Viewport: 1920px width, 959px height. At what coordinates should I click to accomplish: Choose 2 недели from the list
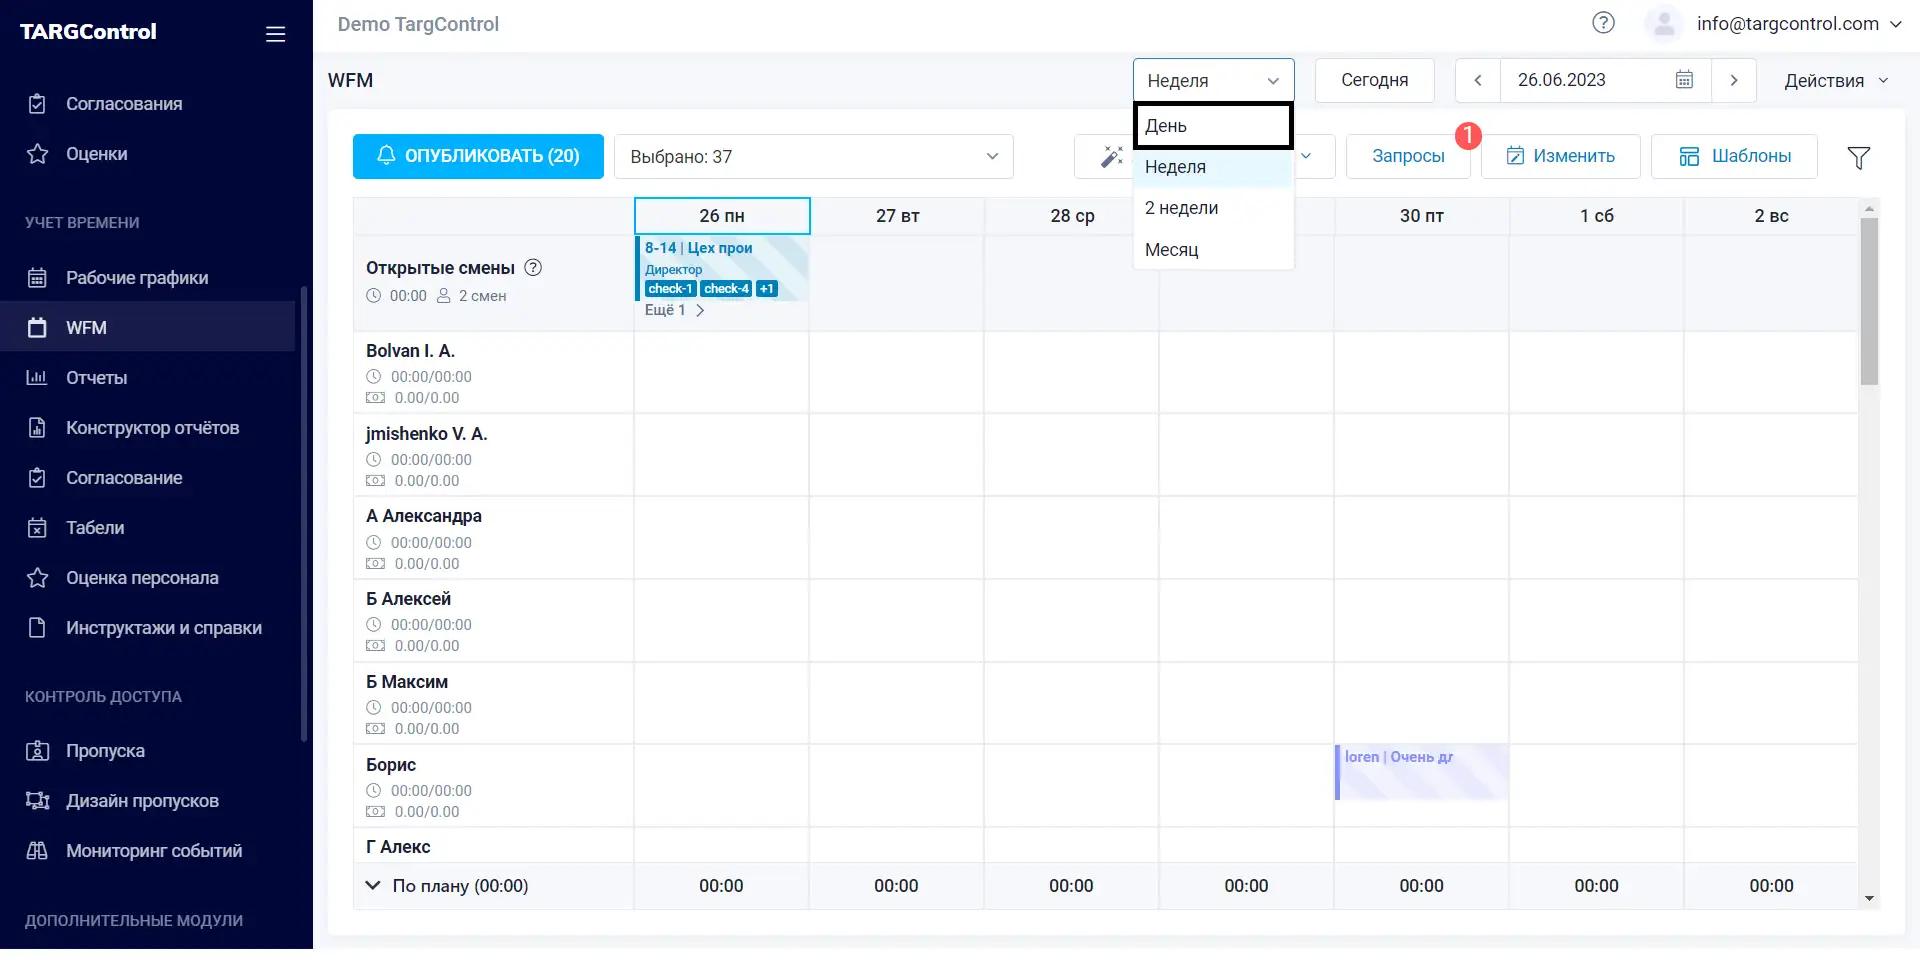point(1213,208)
